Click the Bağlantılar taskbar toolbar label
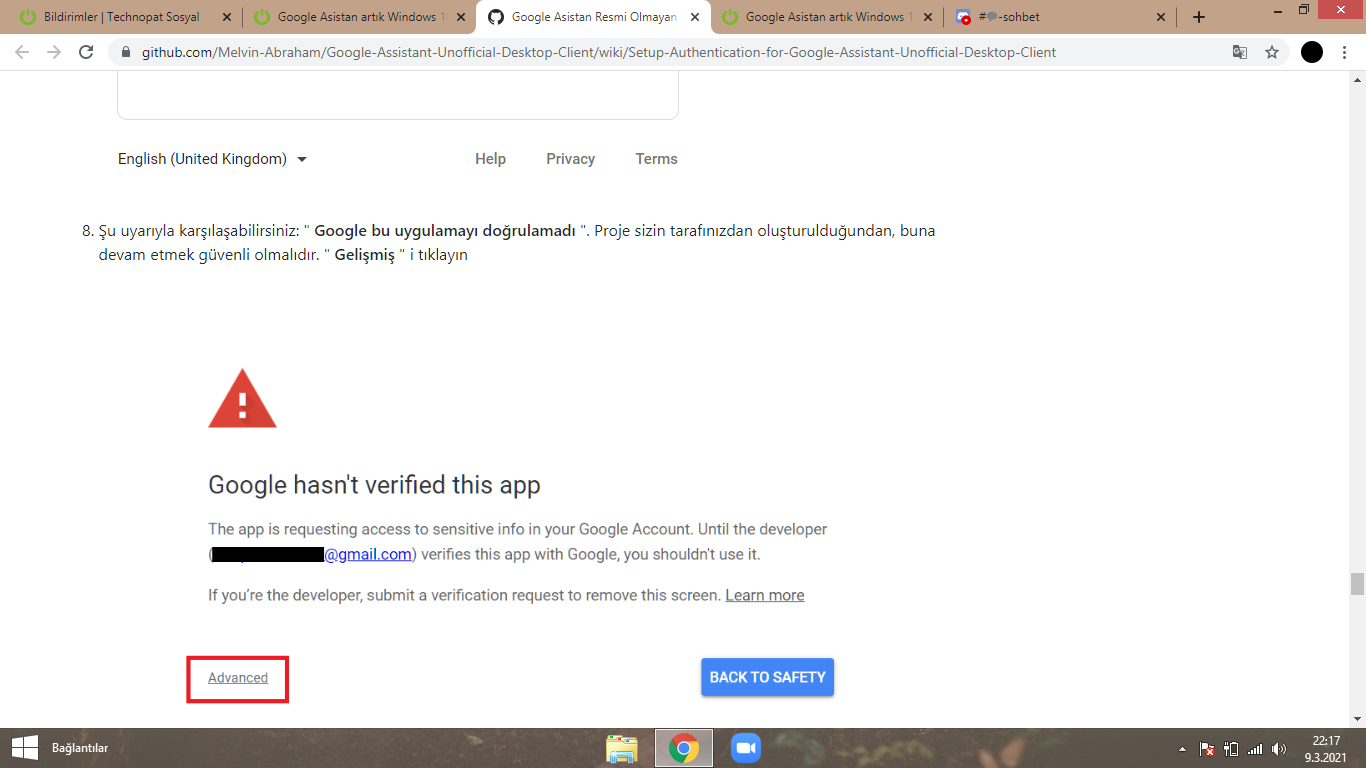This screenshot has height=768, width=1366. click(80, 748)
